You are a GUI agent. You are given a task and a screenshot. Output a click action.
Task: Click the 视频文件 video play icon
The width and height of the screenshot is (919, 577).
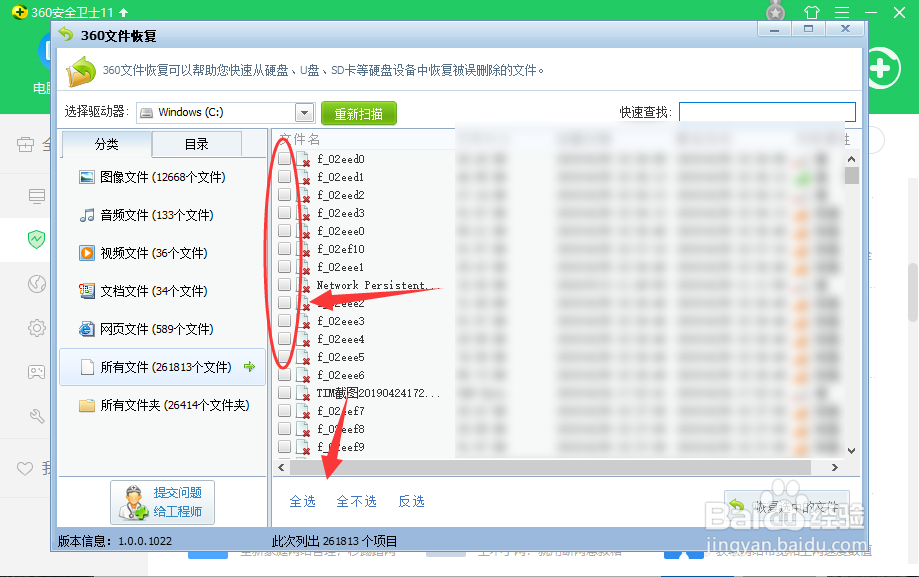click(x=87, y=252)
